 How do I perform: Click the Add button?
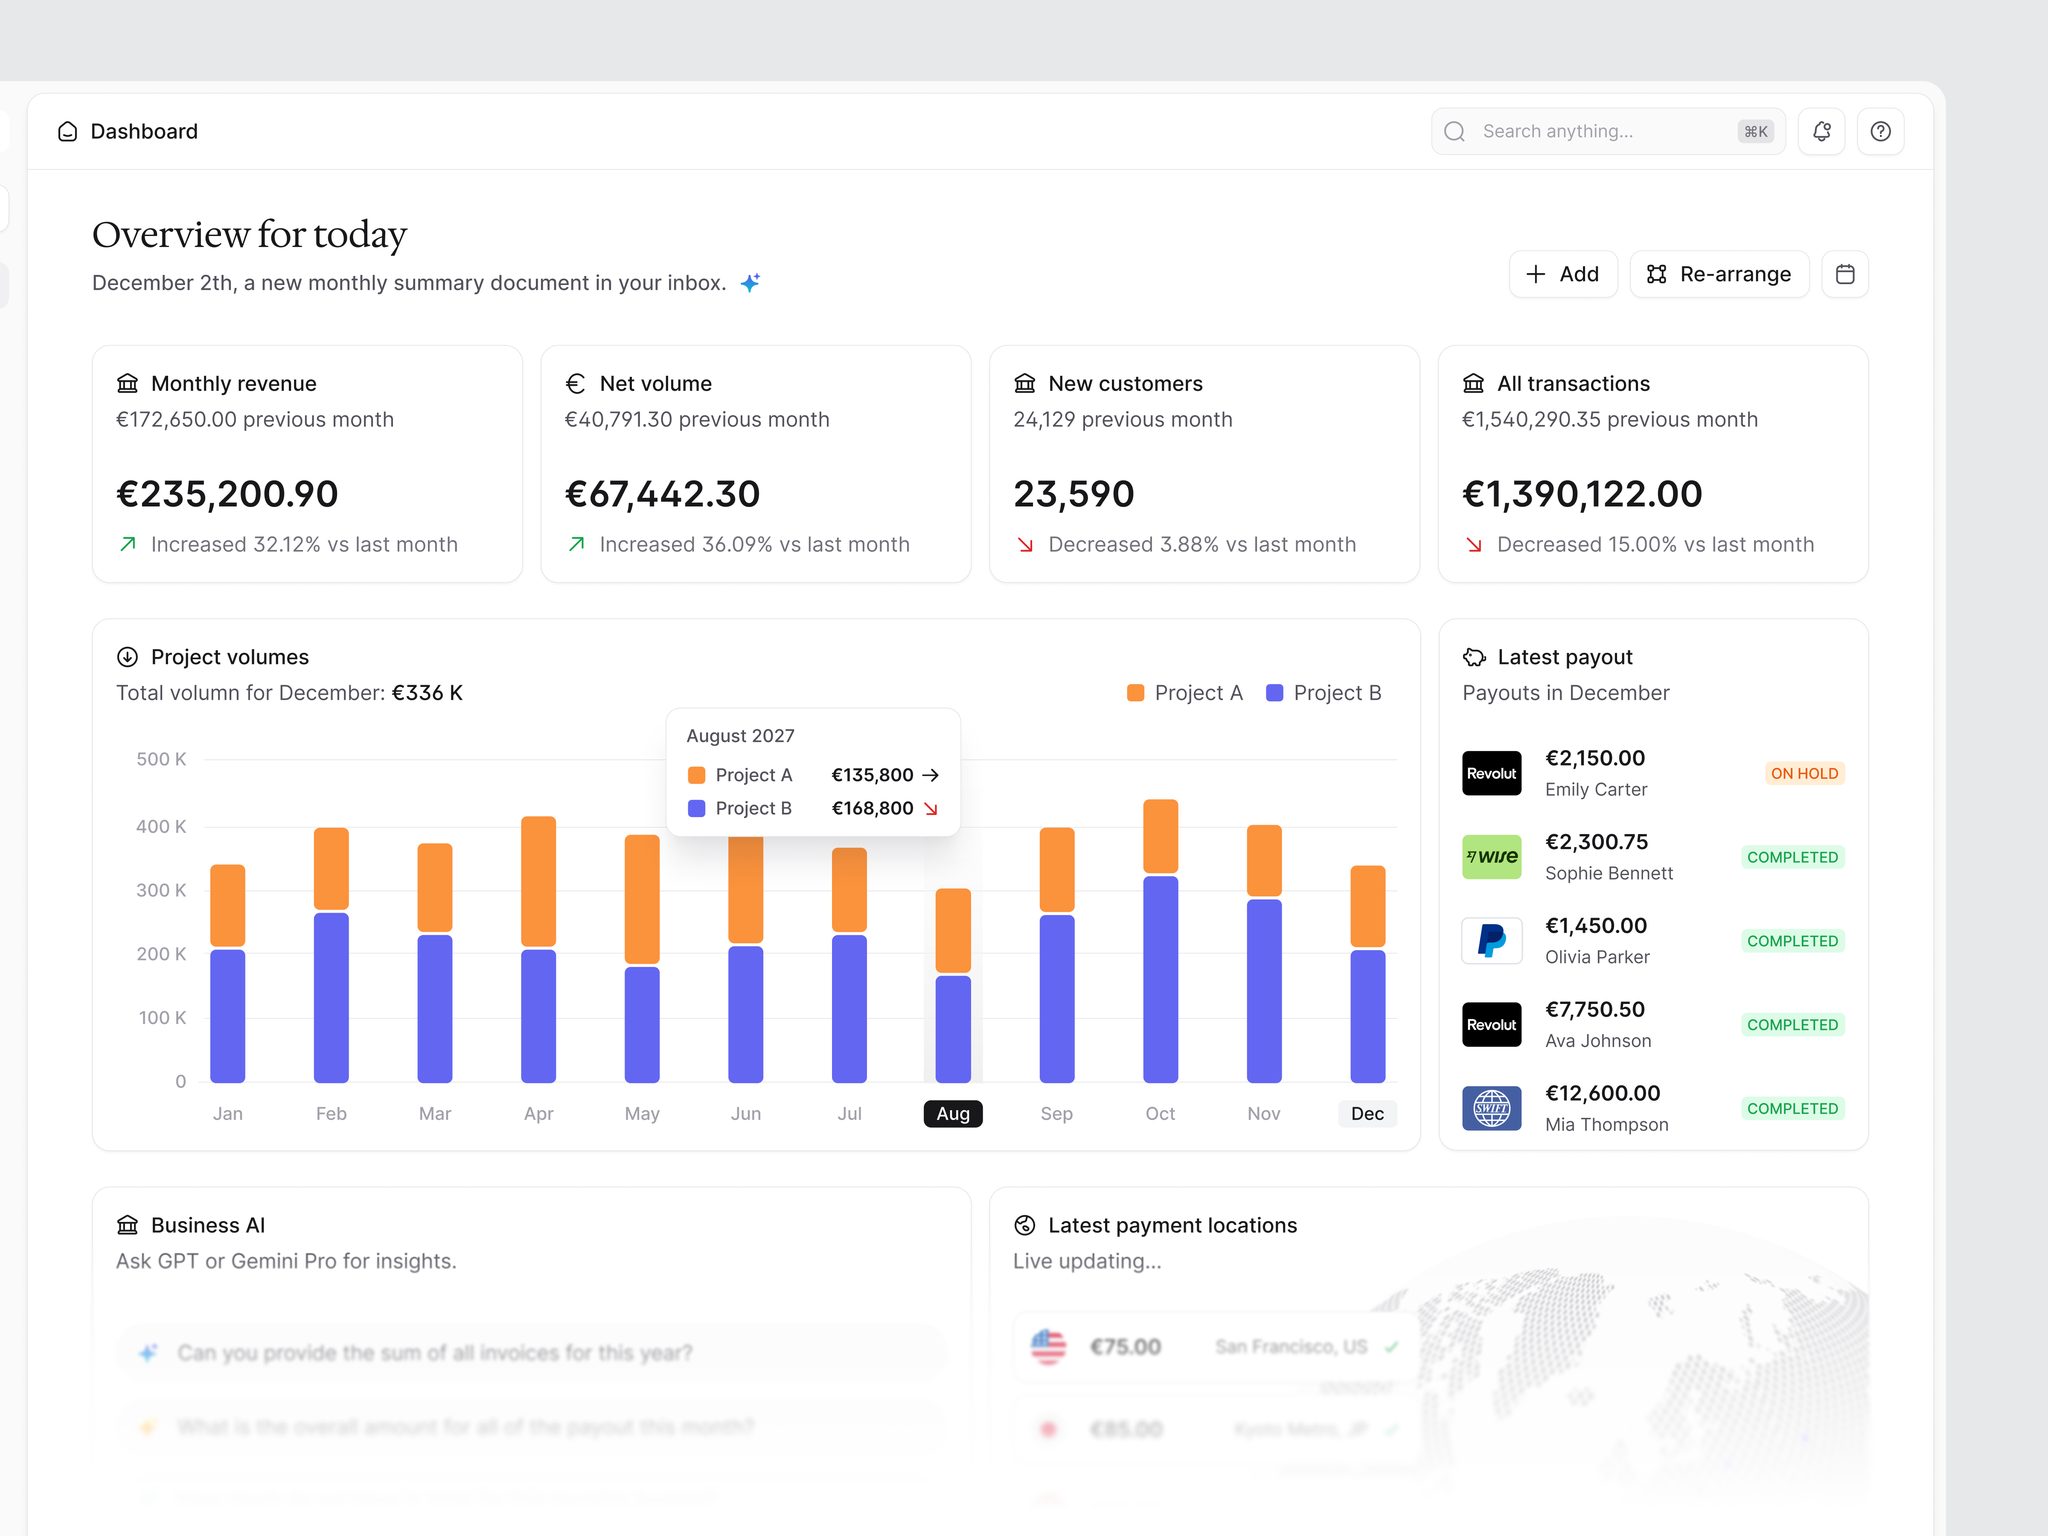[x=1563, y=274]
